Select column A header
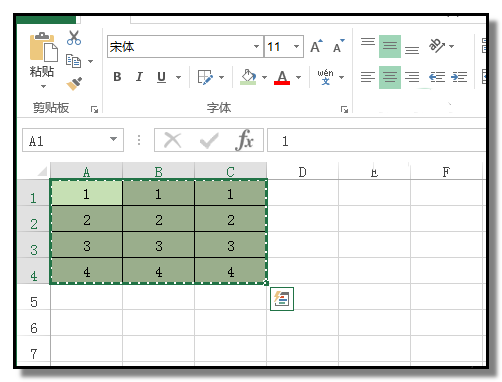Viewport: 502px width, 382px height. (86, 171)
